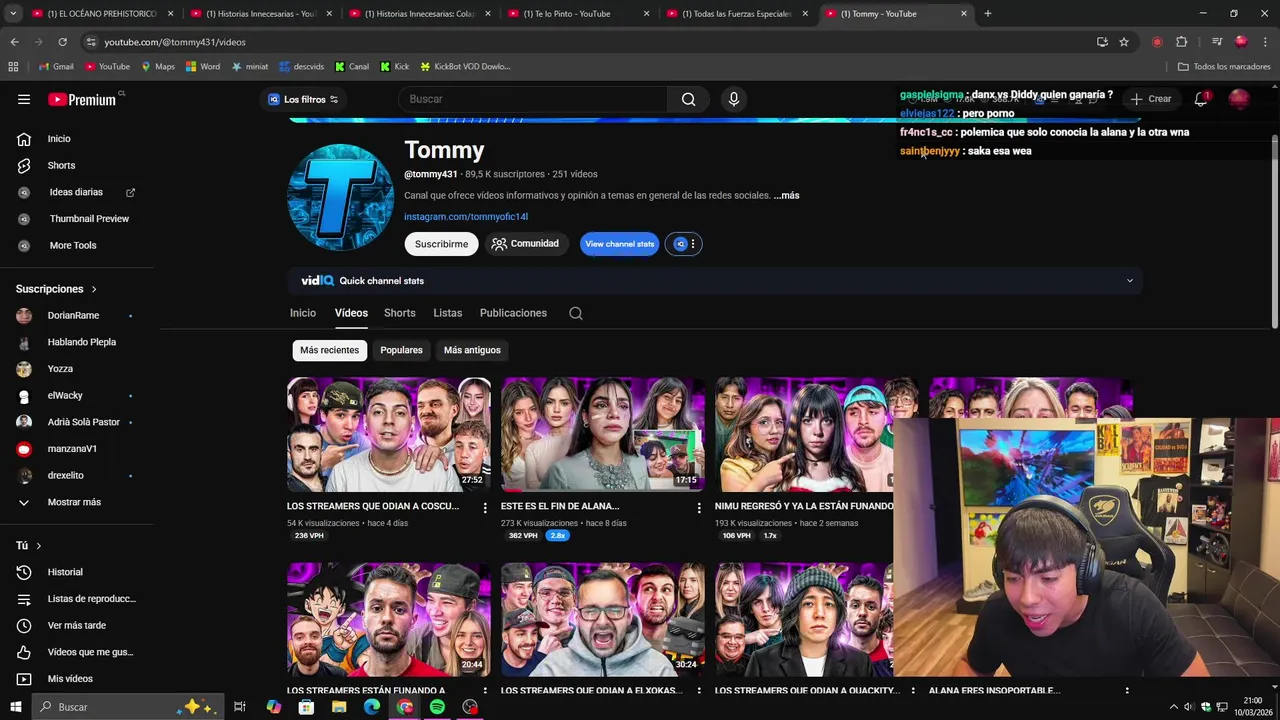Open the Todos los marcadores folder
Viewport: 1280px width, 720px height.
coord(1224,67)
